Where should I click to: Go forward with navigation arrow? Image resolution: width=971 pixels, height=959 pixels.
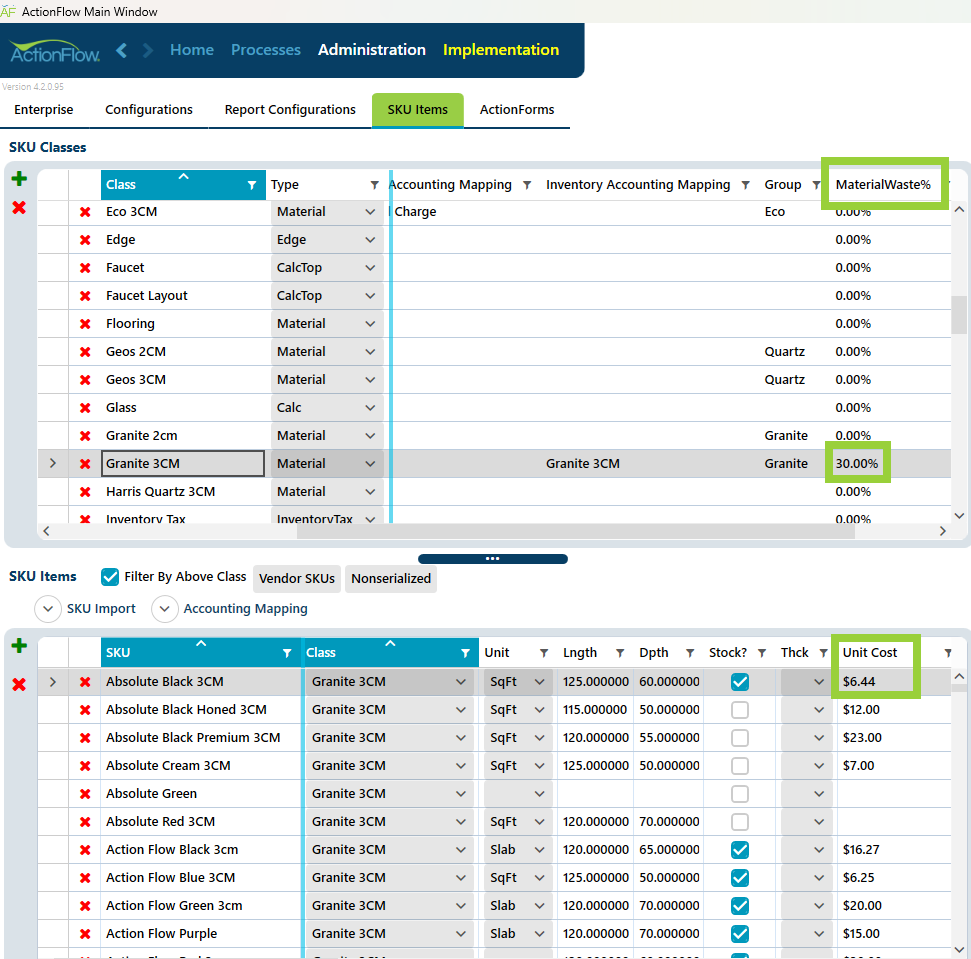[x=147, y=50]
